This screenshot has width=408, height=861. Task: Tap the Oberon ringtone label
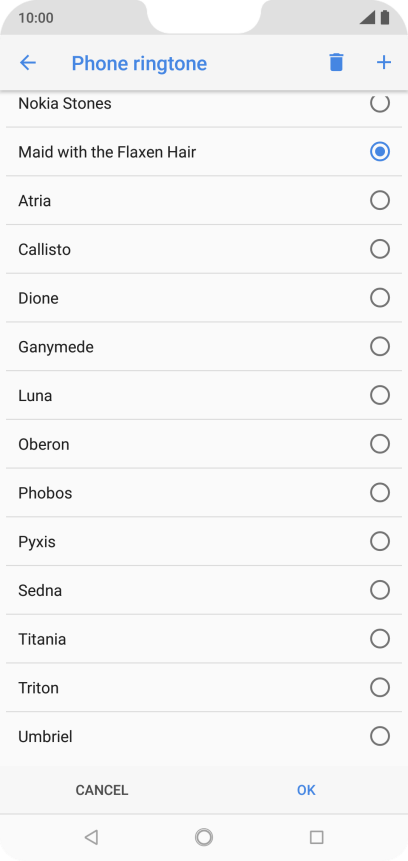pyautogui.click(x=44, y=444)
